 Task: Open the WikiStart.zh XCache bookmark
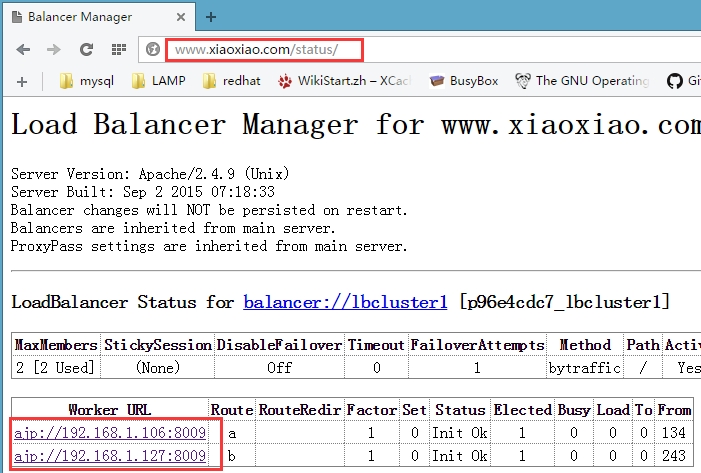tap(344, 81)
